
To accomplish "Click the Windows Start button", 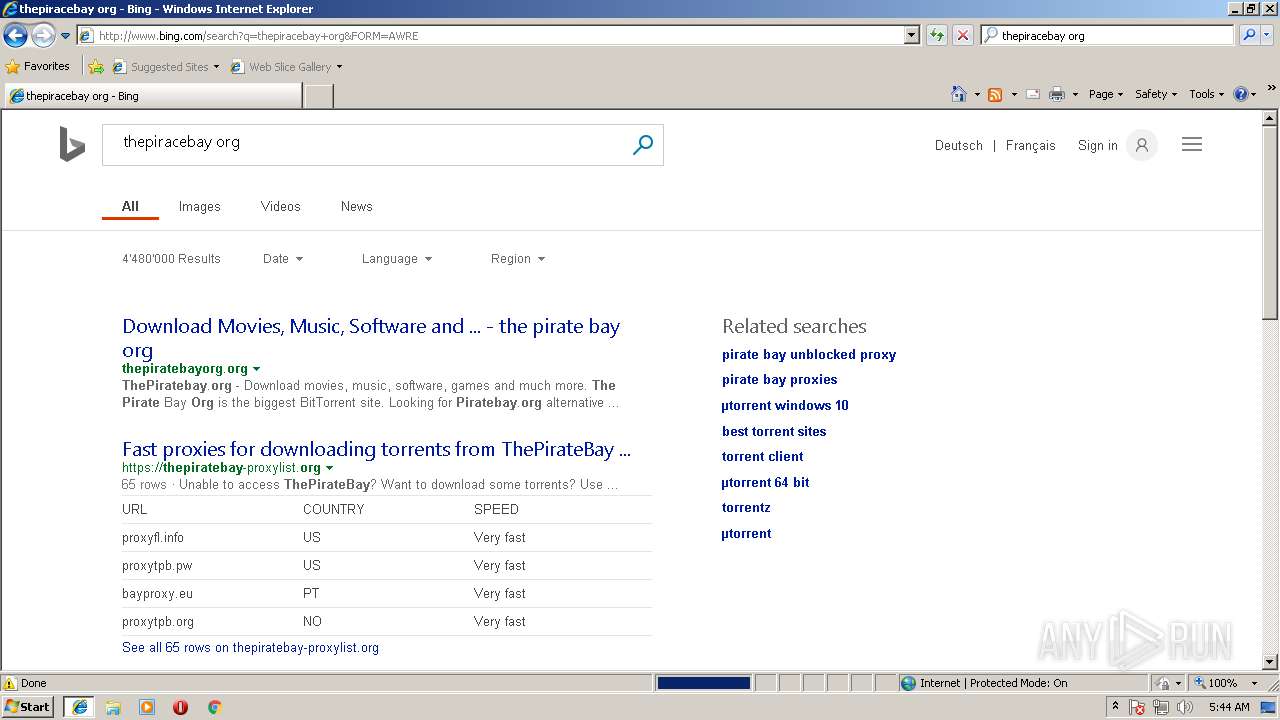I will (28, 707).
